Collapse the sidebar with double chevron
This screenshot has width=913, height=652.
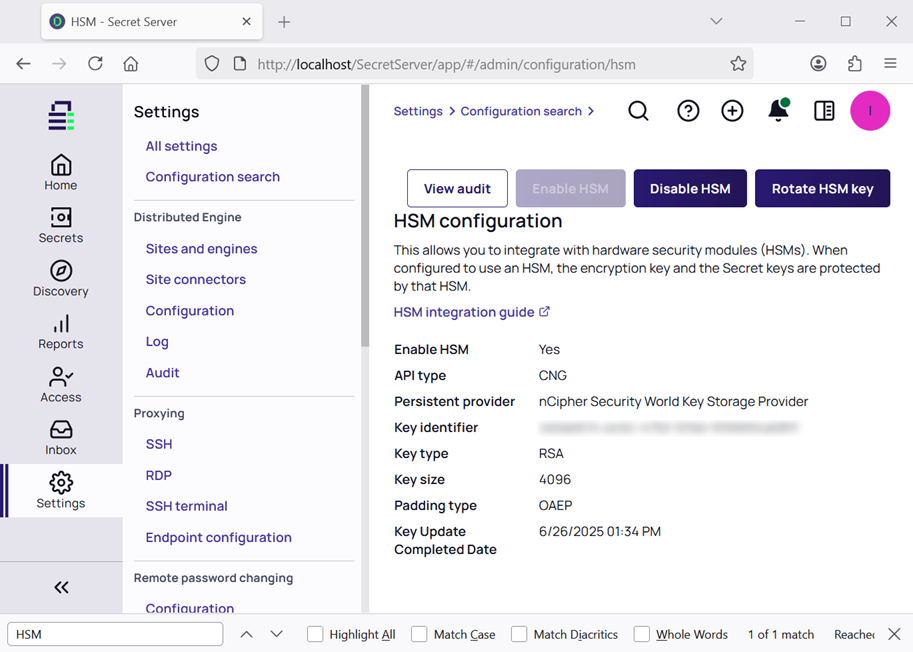61,587
